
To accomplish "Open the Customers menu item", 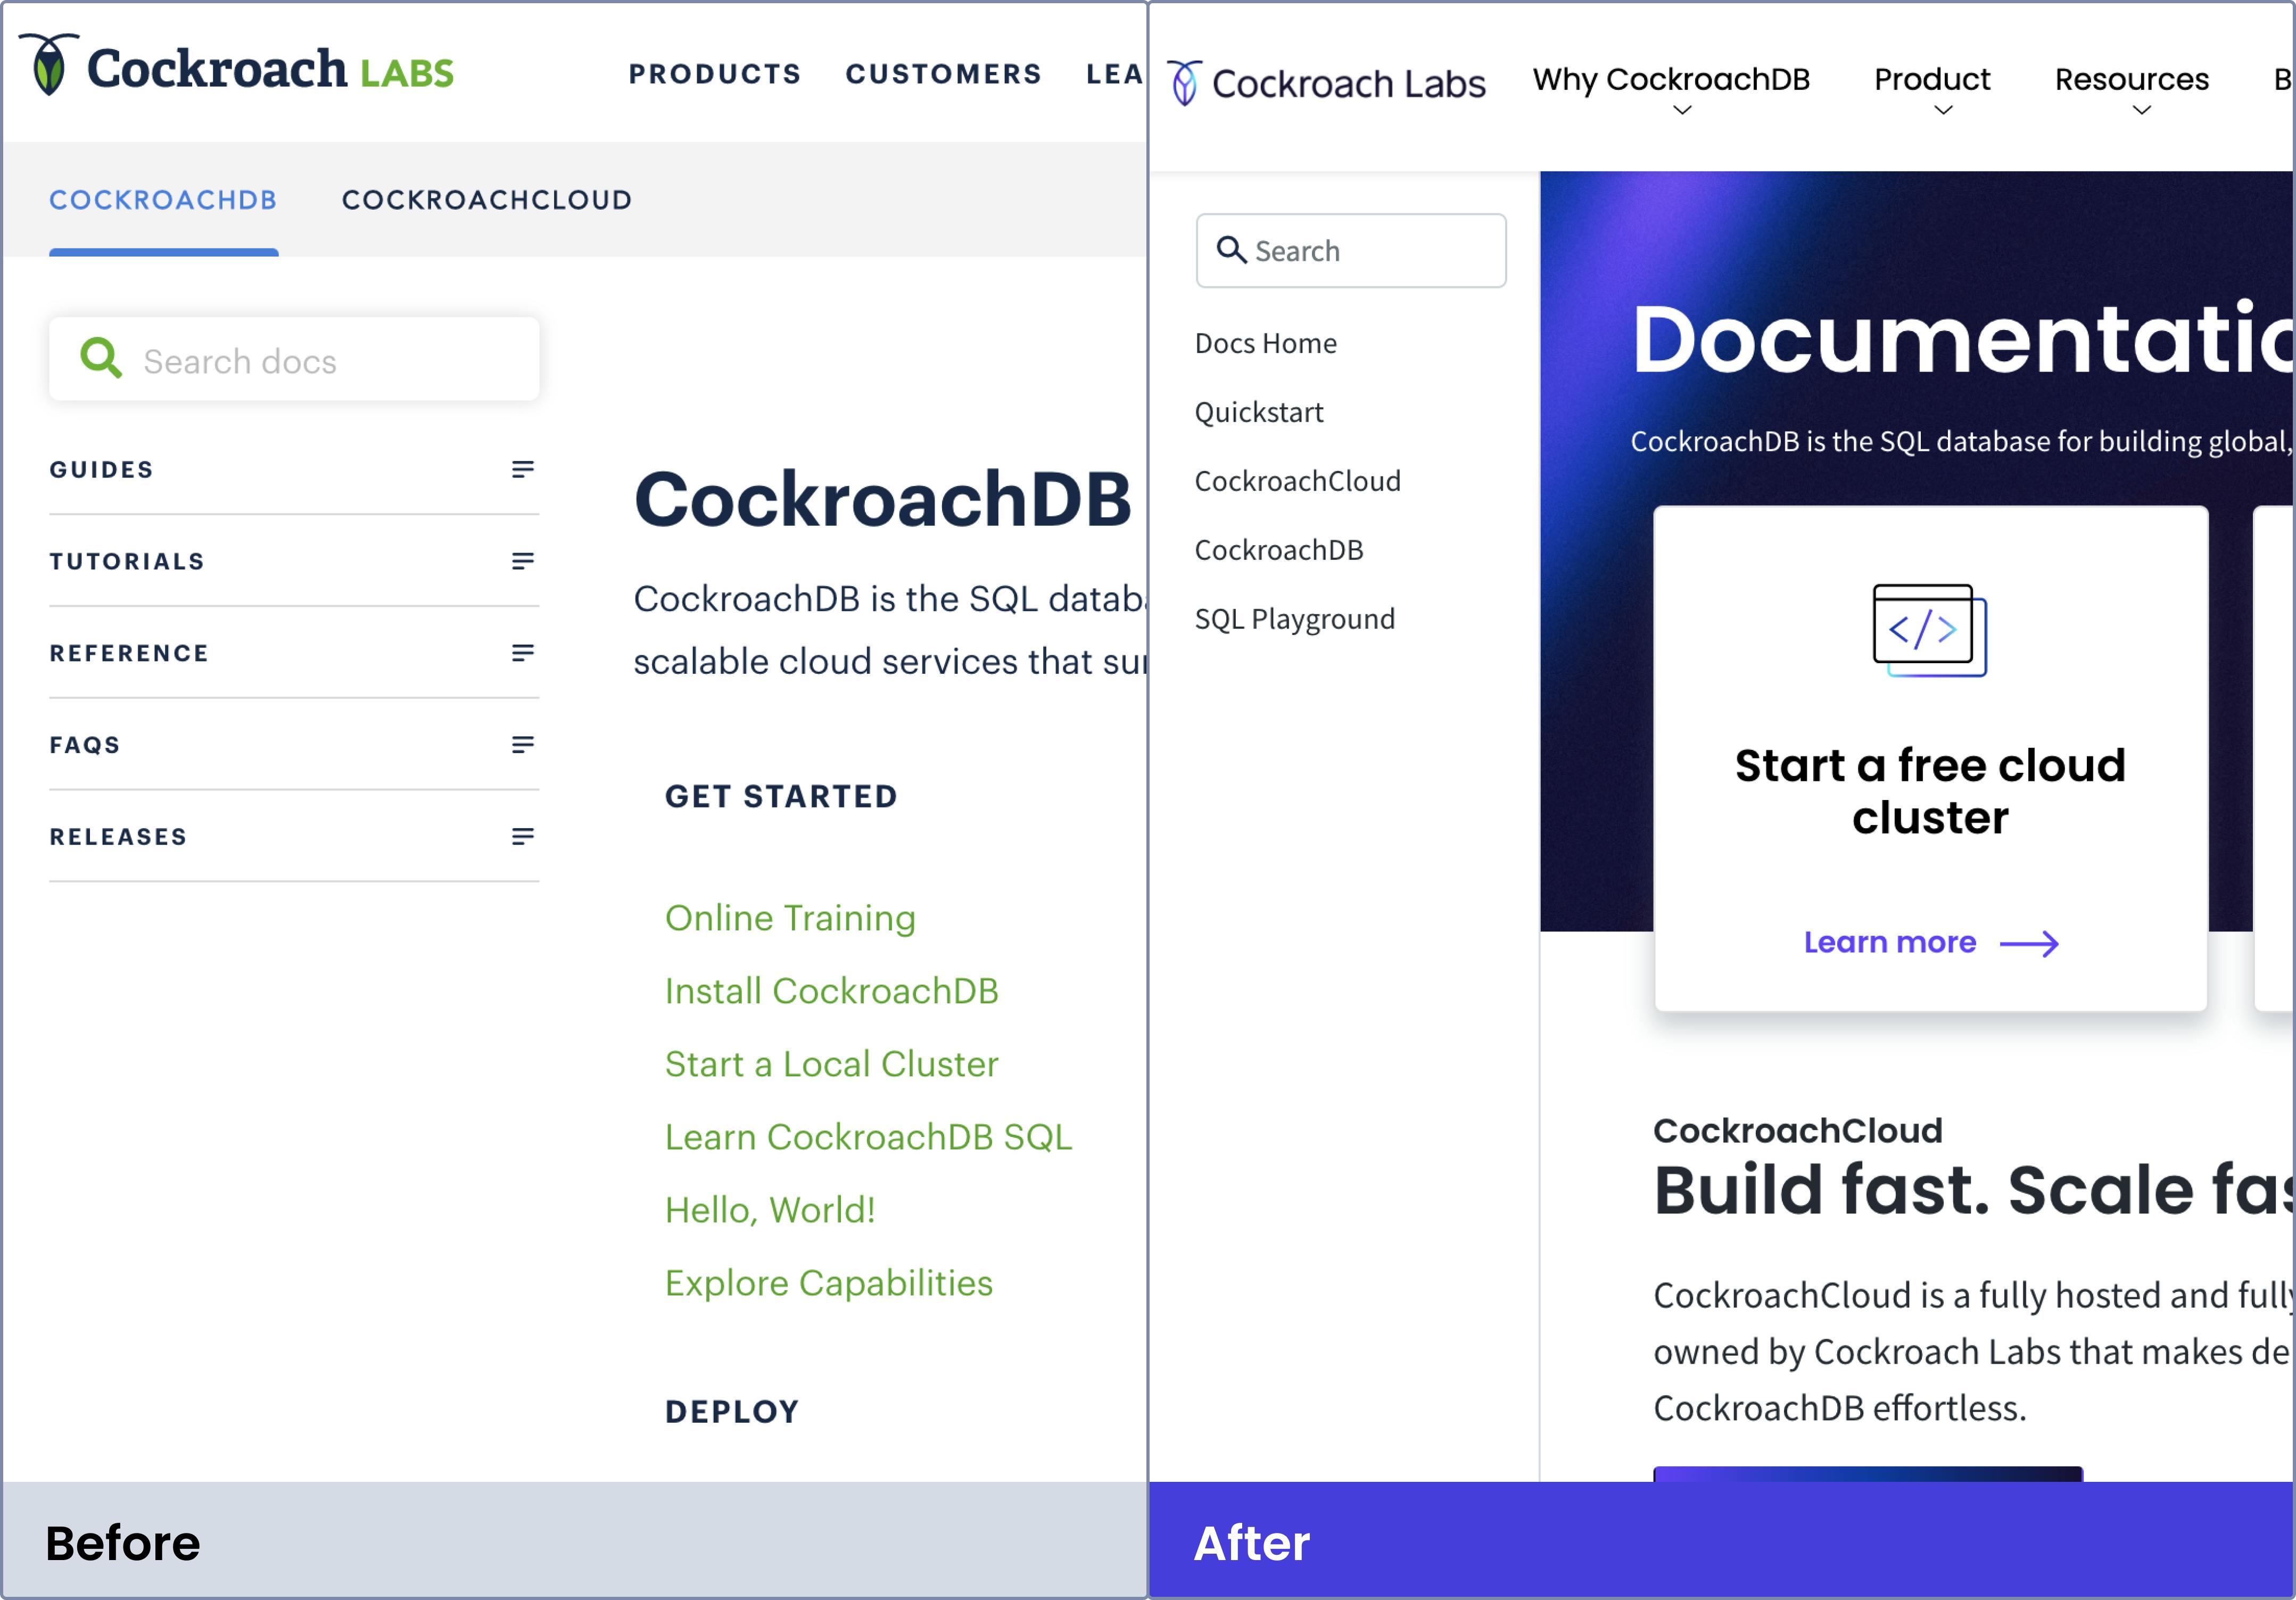I will pos(943,74).
